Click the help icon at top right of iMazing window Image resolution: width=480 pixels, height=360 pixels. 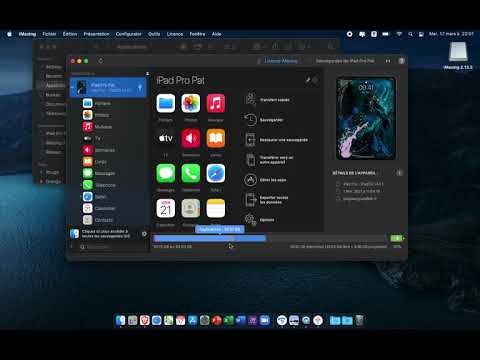coord(401,61)
